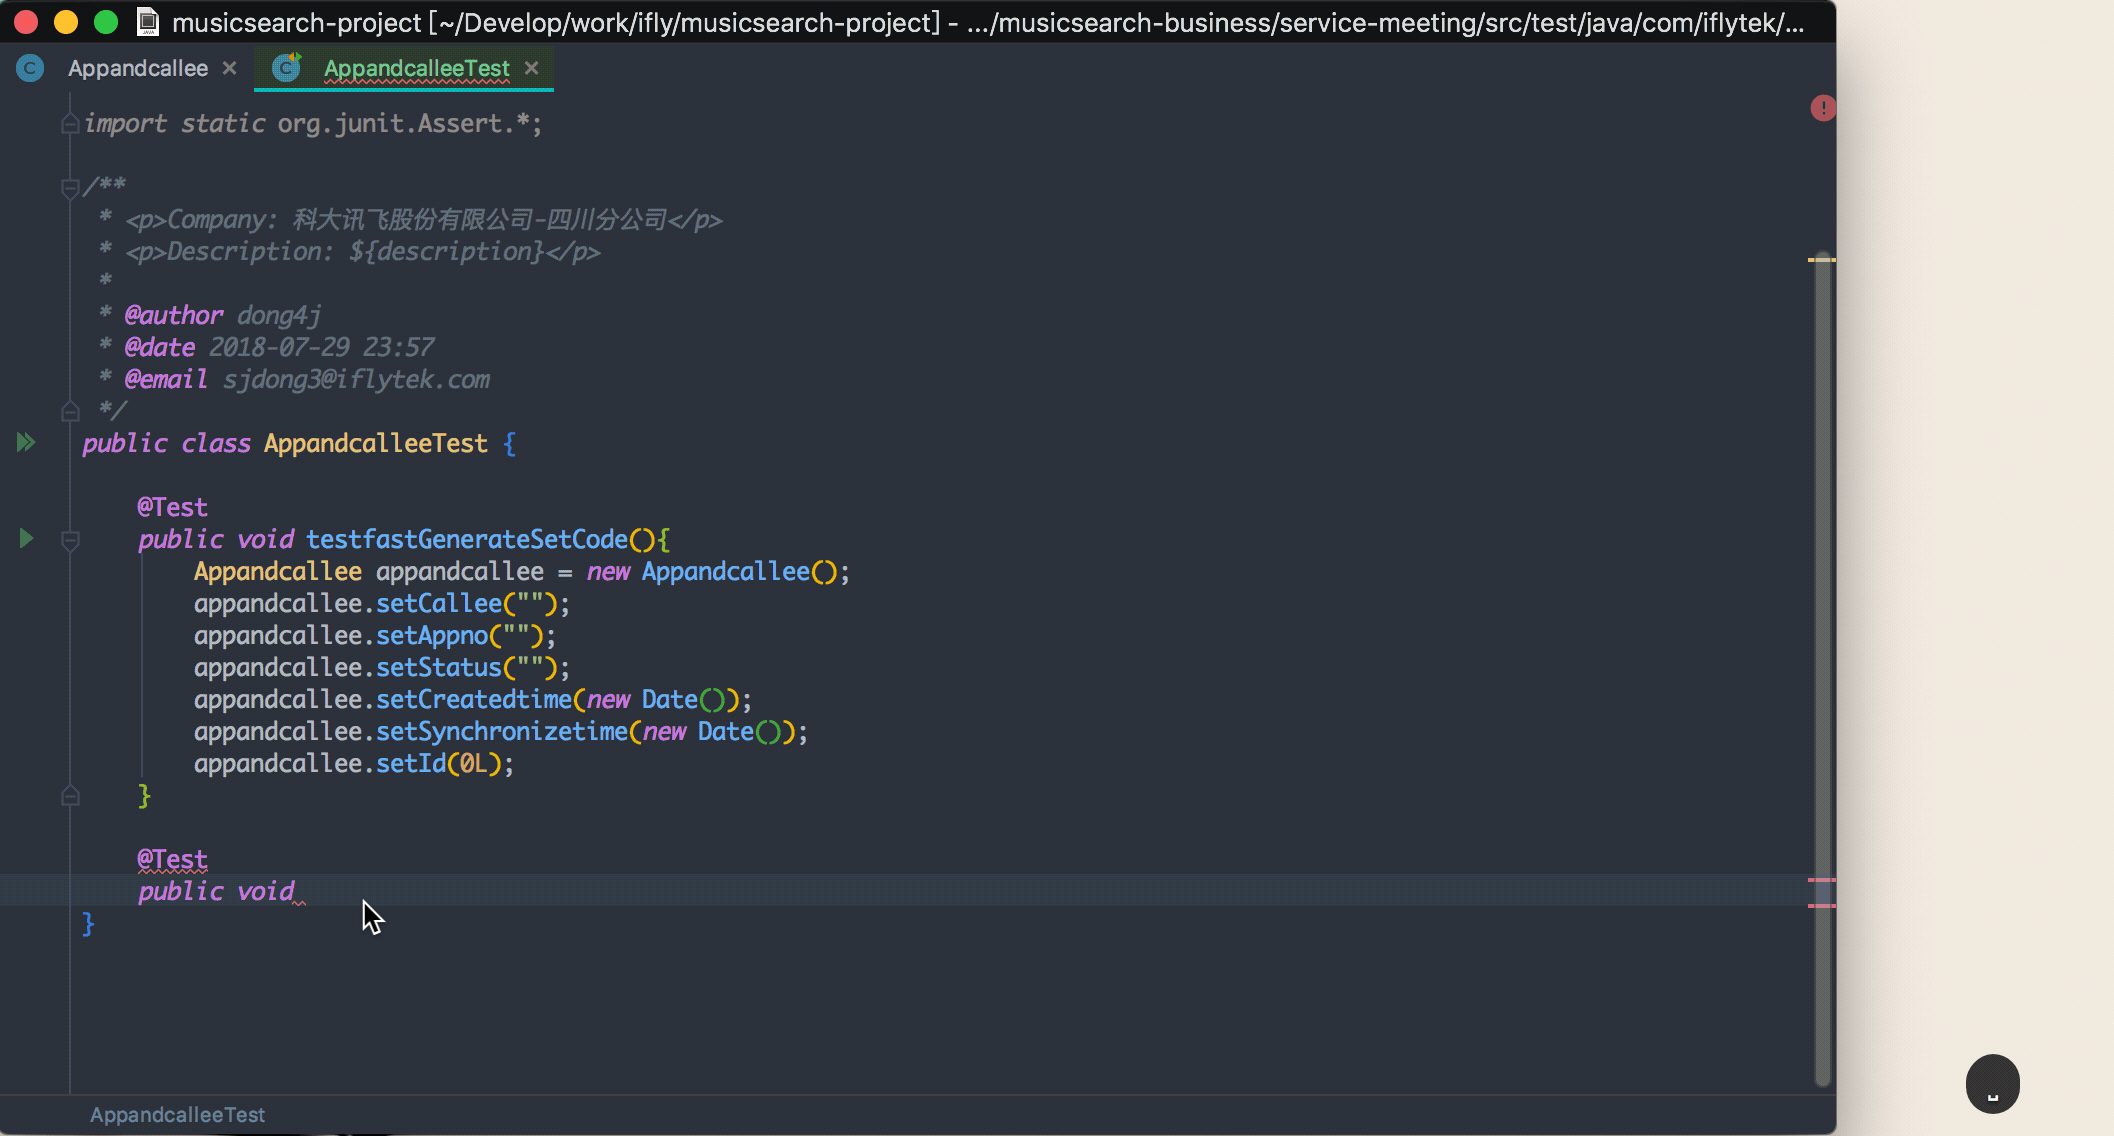Run the testfastGenerateSetCode test via the gutter arrow
2114x1136 pixels.
26,539
